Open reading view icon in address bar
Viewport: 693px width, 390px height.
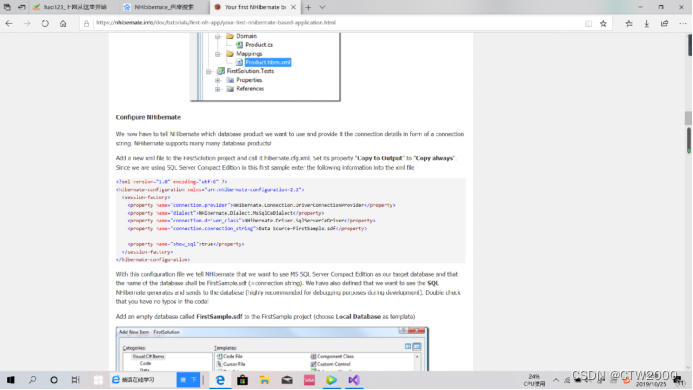pos(588,24)
